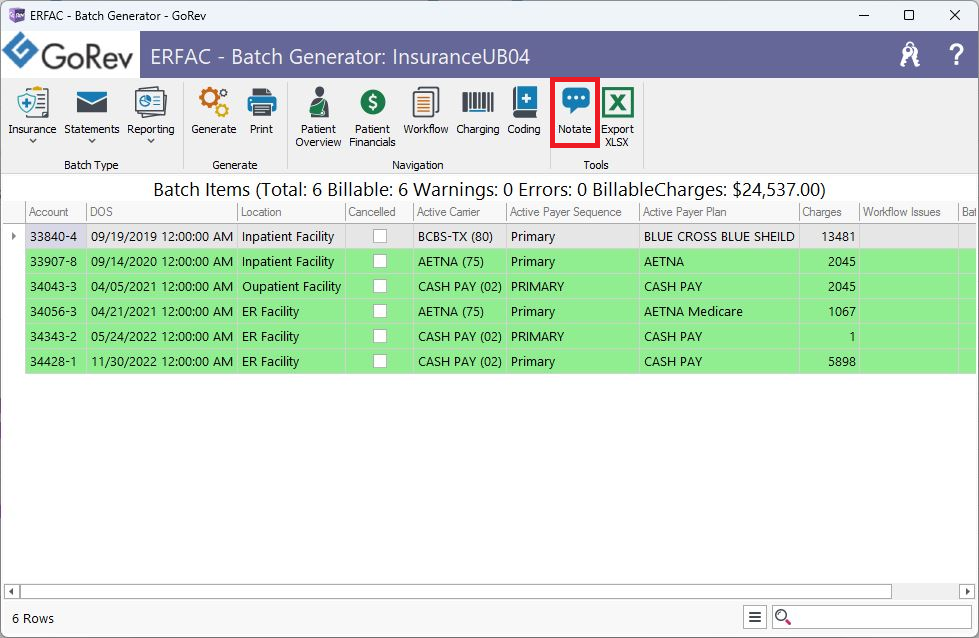979x638 pixels.
Task: Select account cell 33907-8
Action: click(56, 261)
